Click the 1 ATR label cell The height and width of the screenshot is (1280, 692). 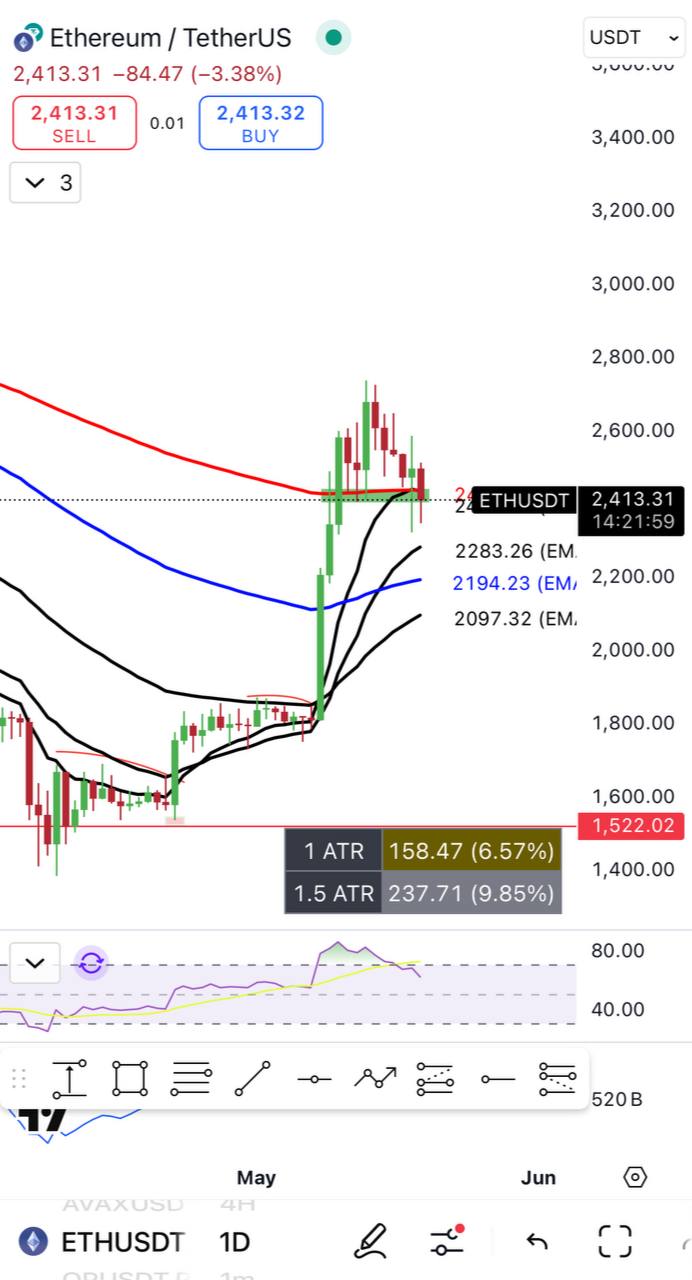tap(333, 851)
